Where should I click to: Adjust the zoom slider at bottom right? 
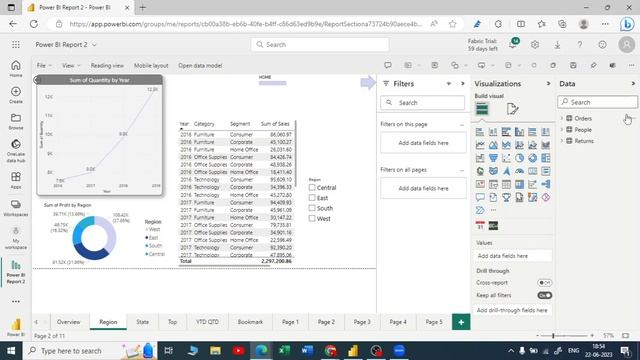pyautogui.click(x=553, y=336)
